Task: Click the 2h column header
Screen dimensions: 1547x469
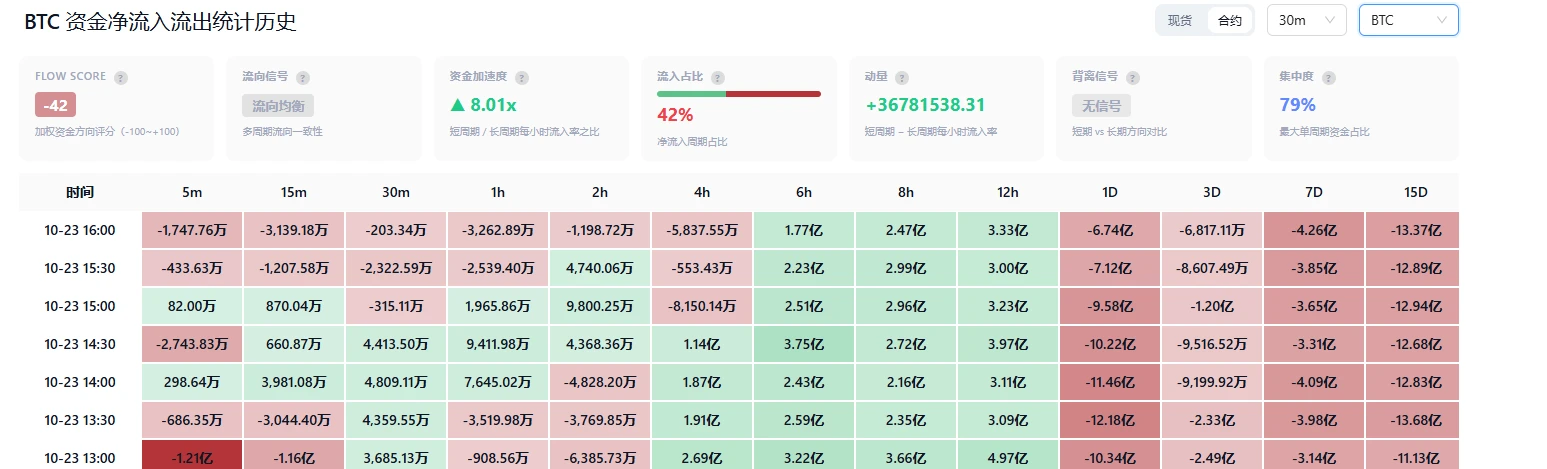Action: click(601, 192)
